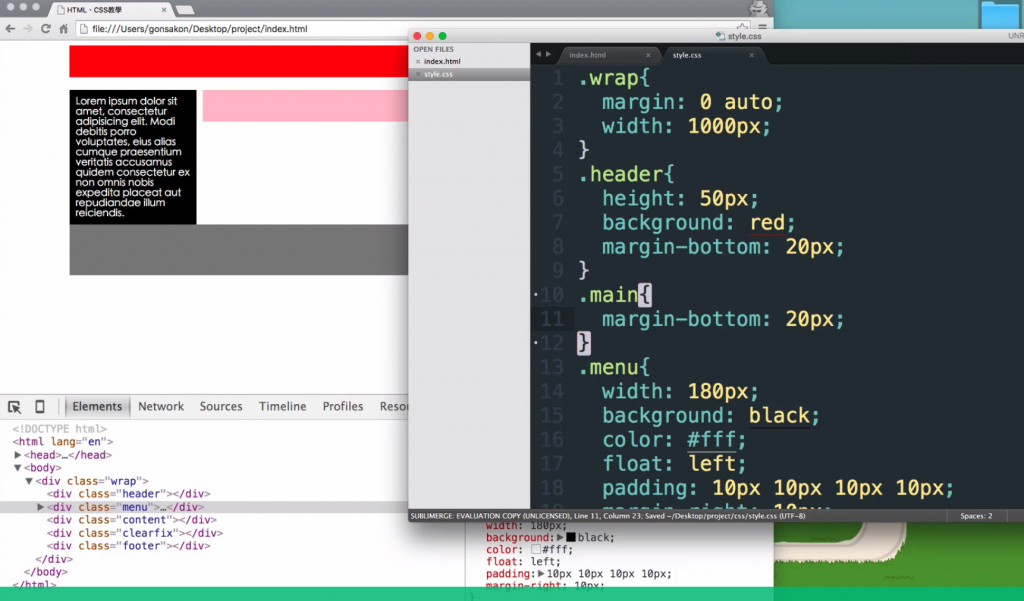Switch to the Elements tab in DevTools
Viewport: 1024px width, 601px height.
97,406
